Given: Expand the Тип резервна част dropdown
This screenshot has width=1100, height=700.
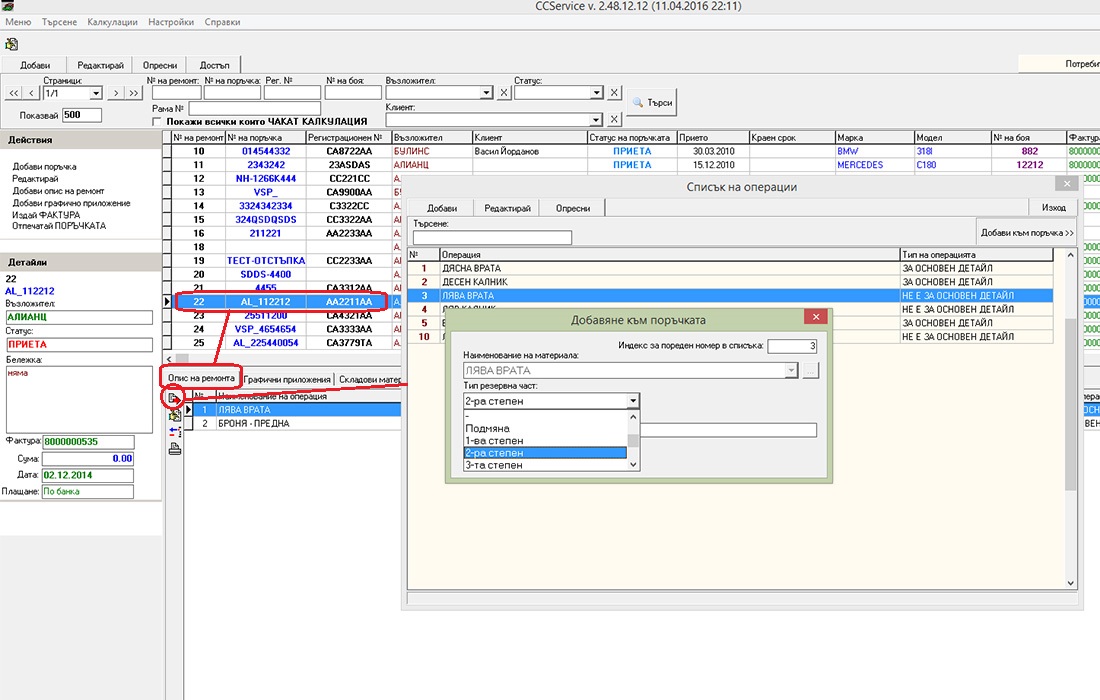Looking at the screenshot, I should click(632, 401).
